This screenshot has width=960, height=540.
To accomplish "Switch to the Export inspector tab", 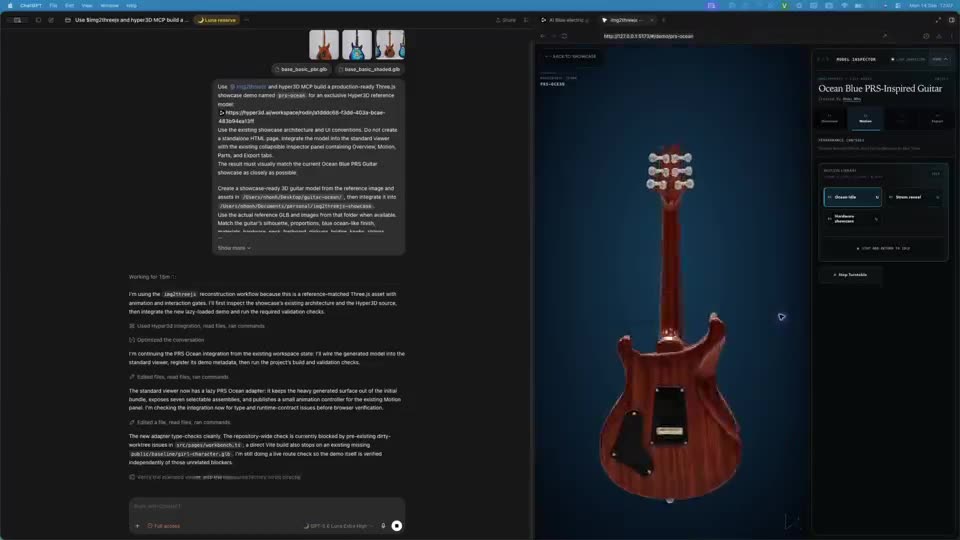I will point(937,119).
